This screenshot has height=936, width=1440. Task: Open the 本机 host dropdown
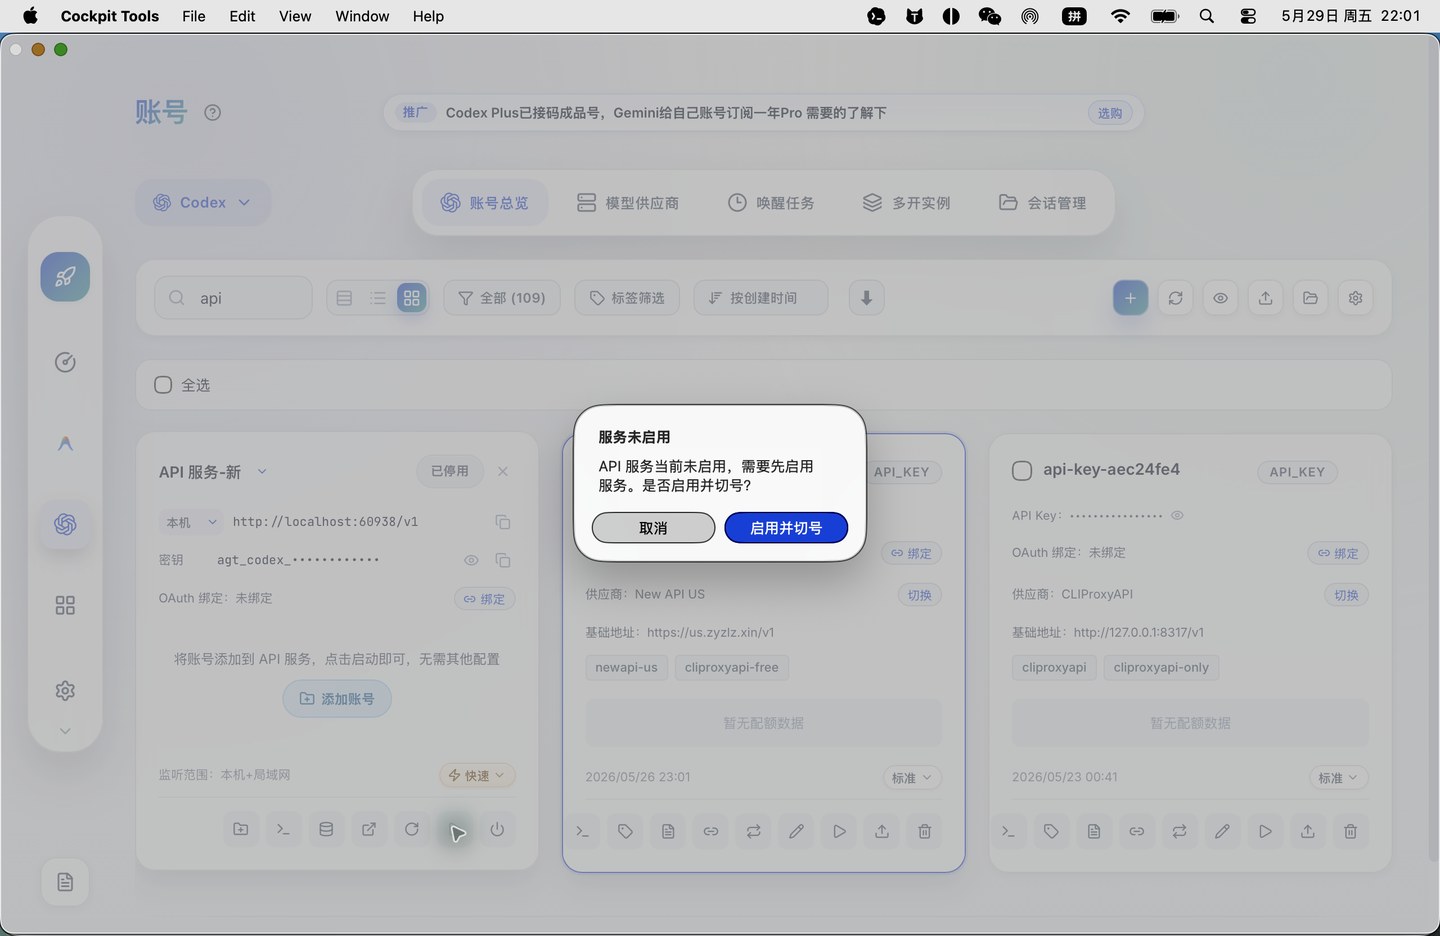tap(191, 522)
